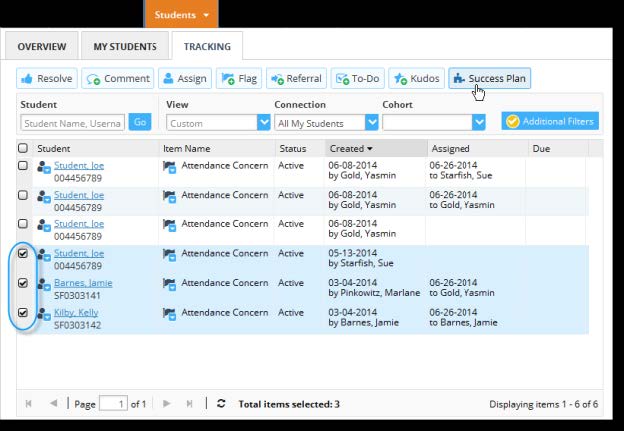Add a Comment to selected items
This screenshot has width=624, height=431.
(x=117, y=79)
